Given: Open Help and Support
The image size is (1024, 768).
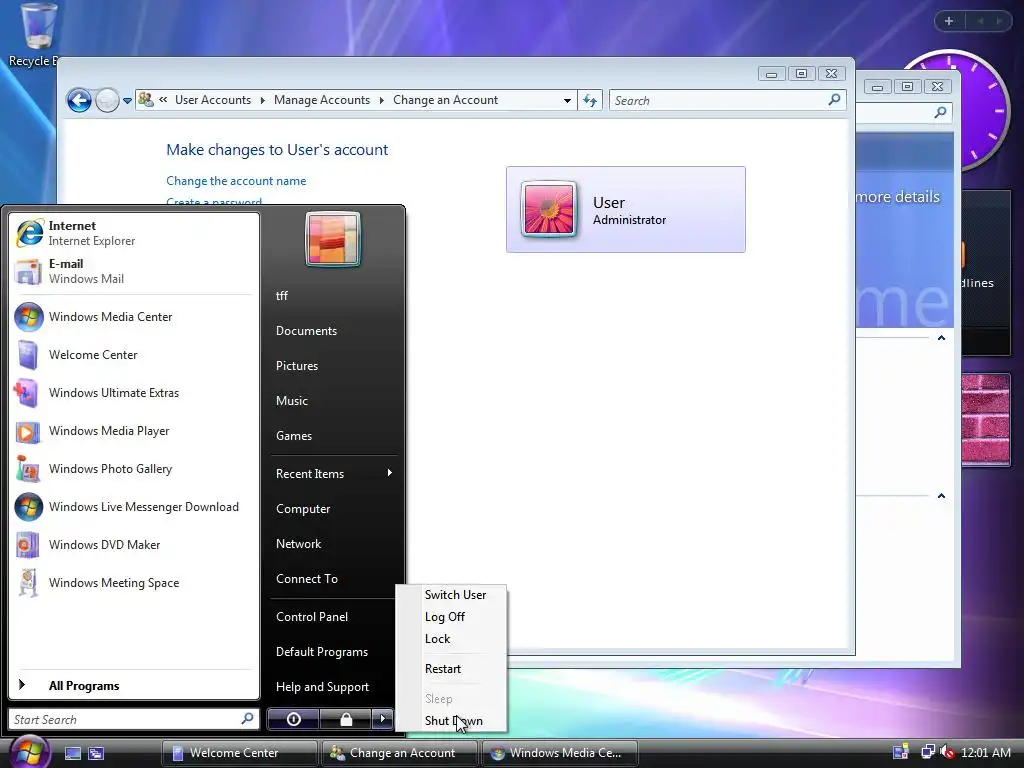Looking at the screenshot, I should [x=334, y=687].
